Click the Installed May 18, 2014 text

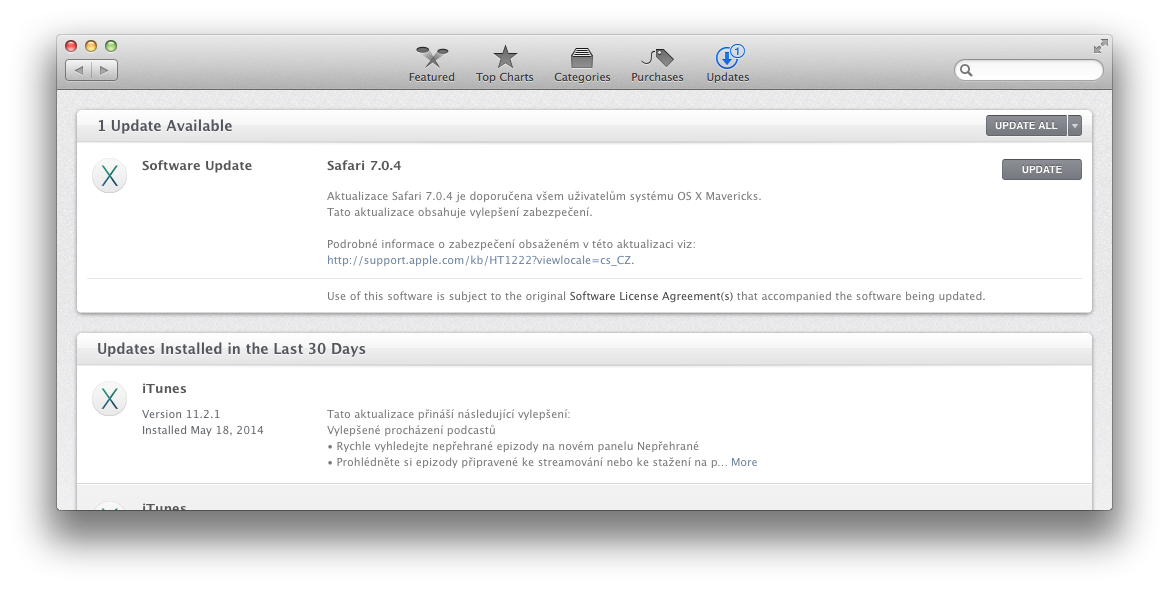point(203,430)
